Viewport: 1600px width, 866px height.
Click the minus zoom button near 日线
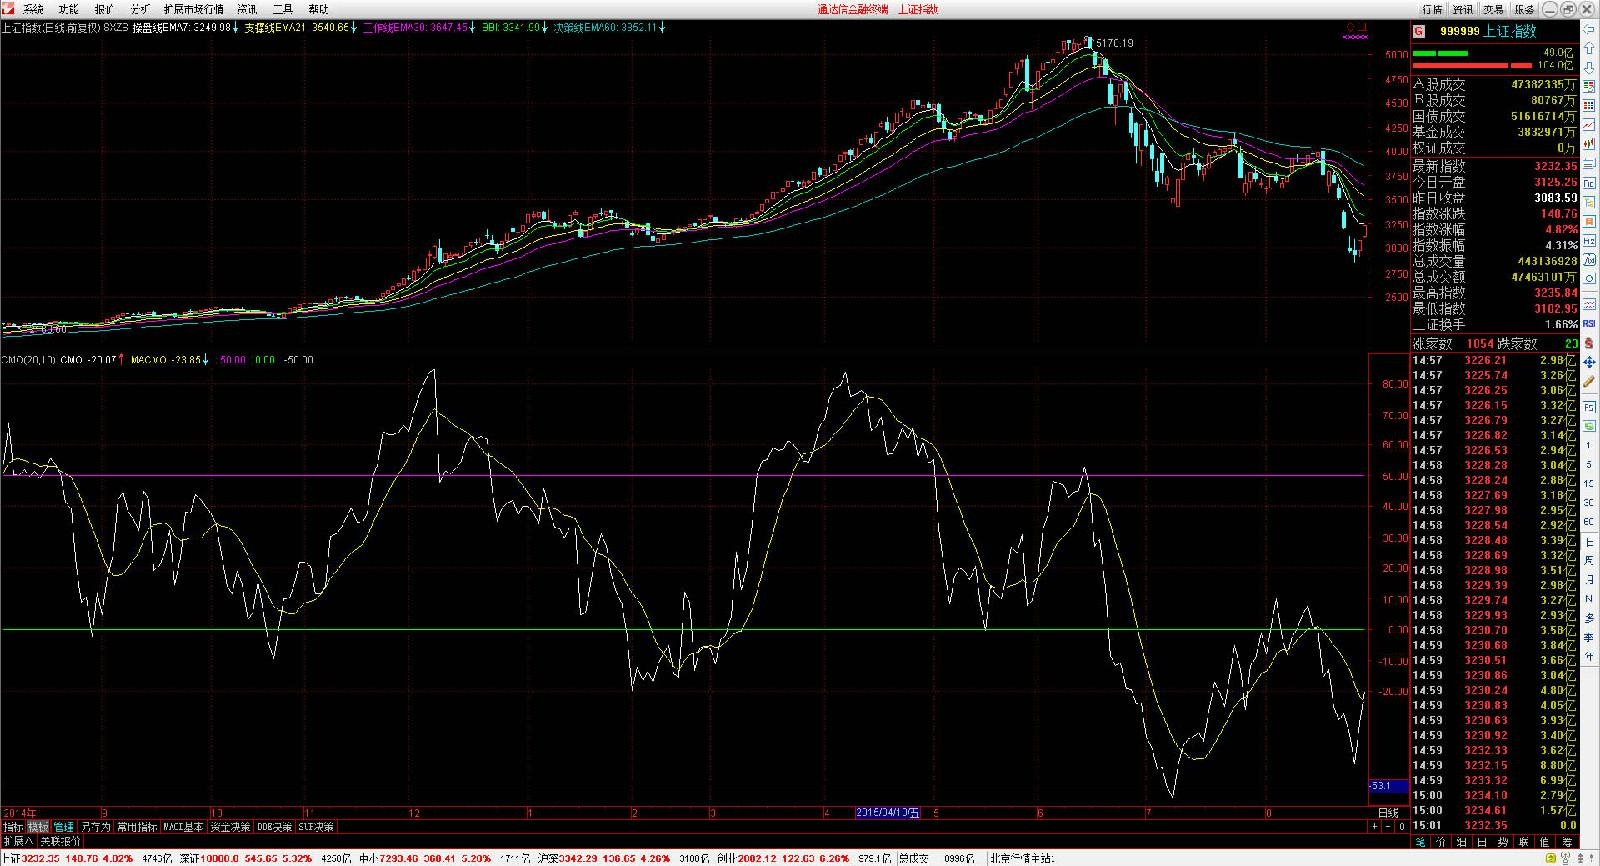pyautogui.click(x=1388, y=826)
